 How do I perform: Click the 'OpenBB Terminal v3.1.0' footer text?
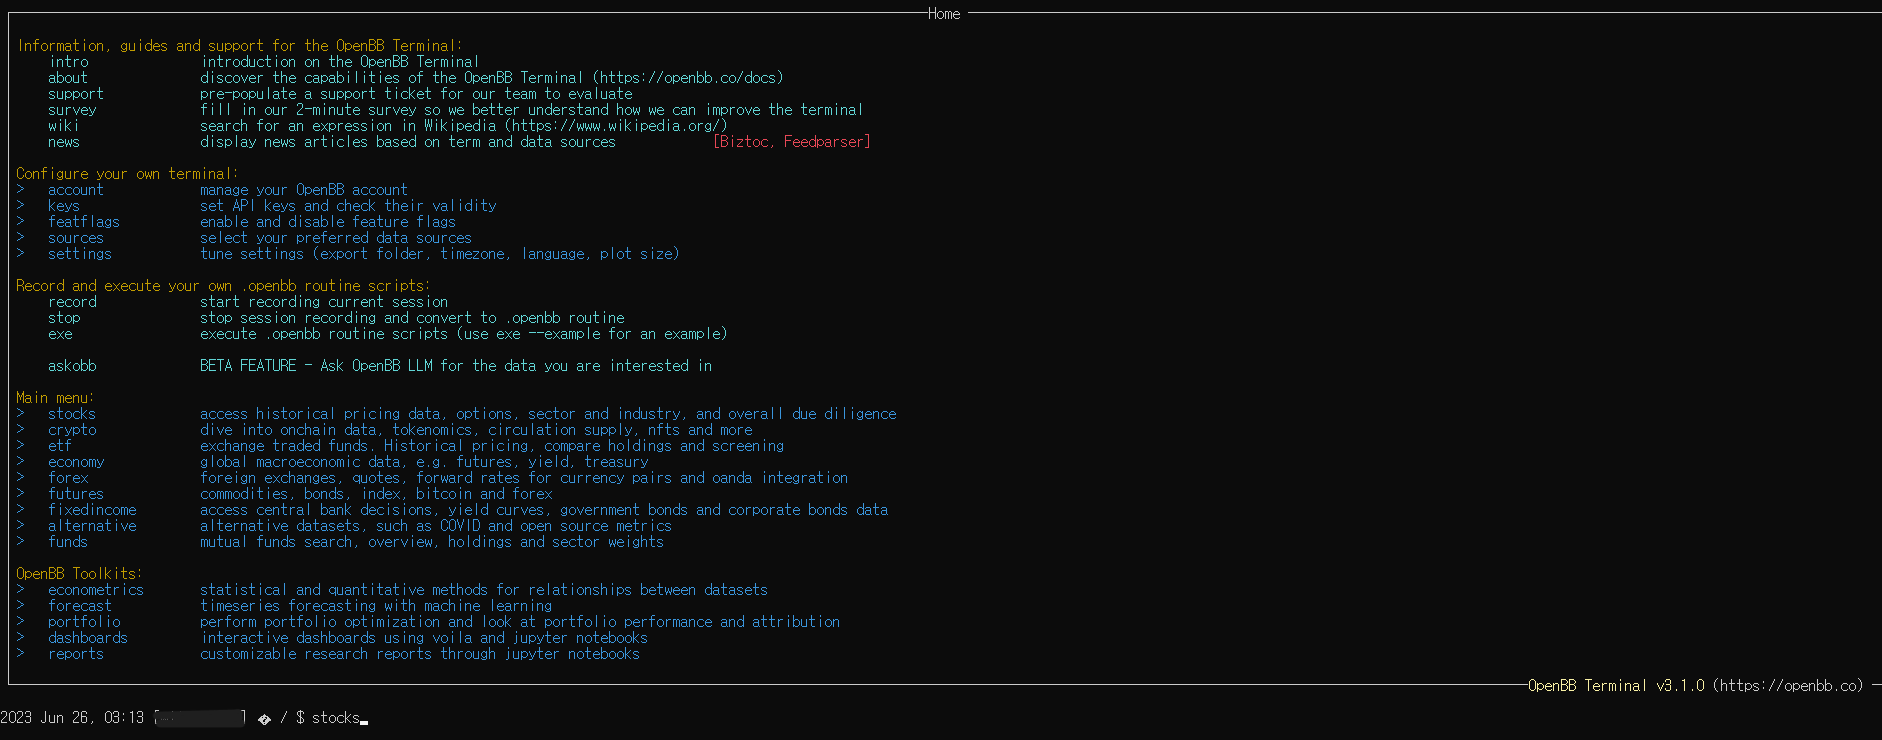[x=1616, y=686]
